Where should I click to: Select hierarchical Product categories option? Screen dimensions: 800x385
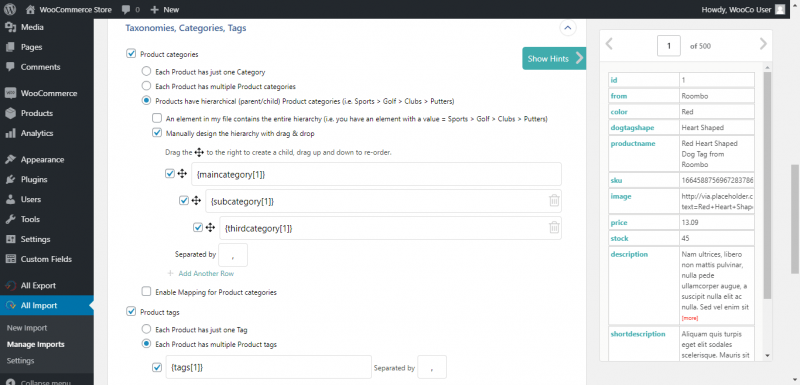(x=146, y=100)
